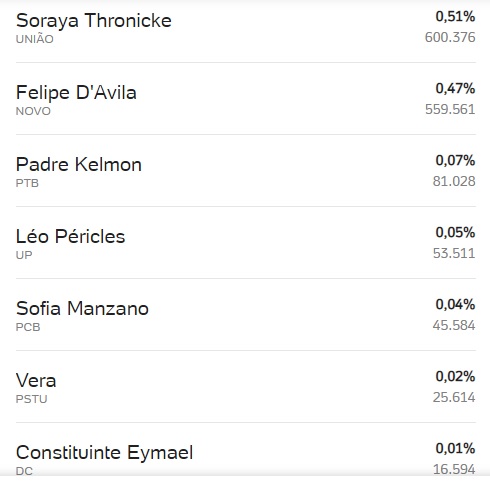The height and width of the screenshot is (485, 490).
Task: Click the PSTU party label
Action: pos(32,399)
